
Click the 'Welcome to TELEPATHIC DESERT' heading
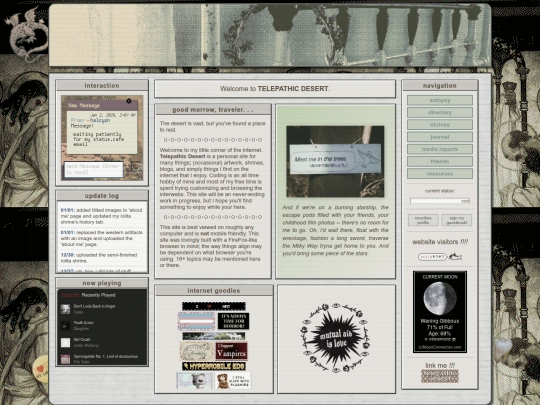point(275,89)
